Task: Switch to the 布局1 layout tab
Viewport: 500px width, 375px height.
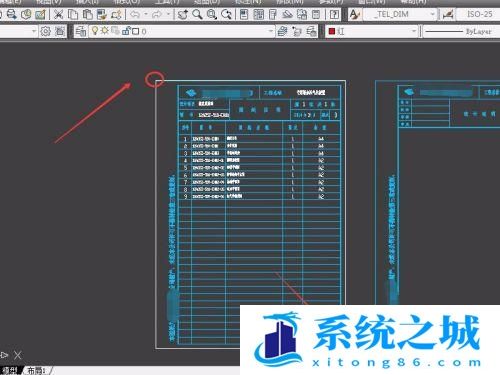Action: [36, 370]
